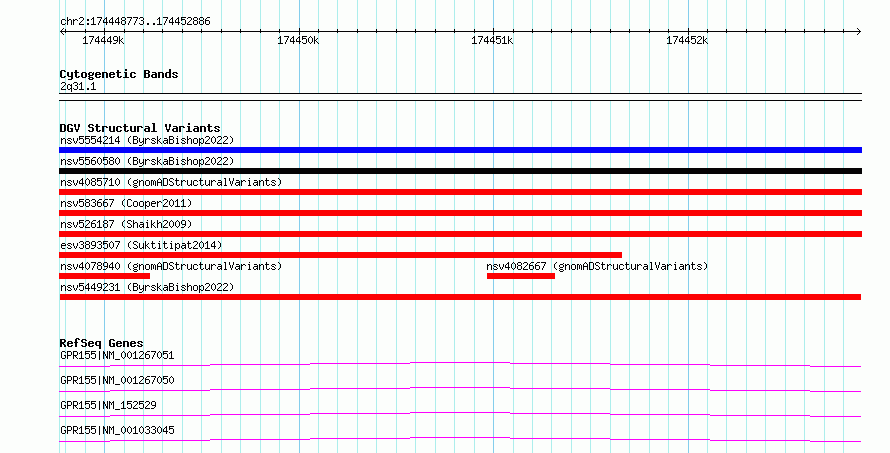Click the 174450k ruler label

pyautogui.click(x=298, y=40)
